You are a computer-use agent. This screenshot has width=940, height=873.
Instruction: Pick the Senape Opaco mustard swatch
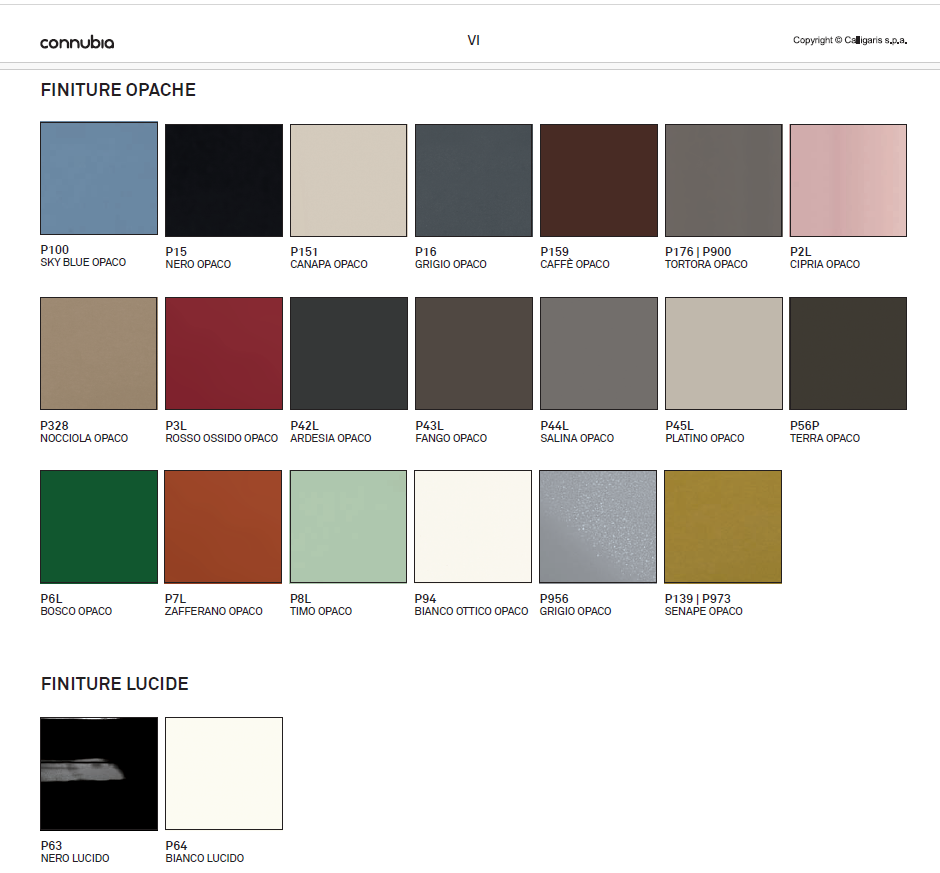723,526
